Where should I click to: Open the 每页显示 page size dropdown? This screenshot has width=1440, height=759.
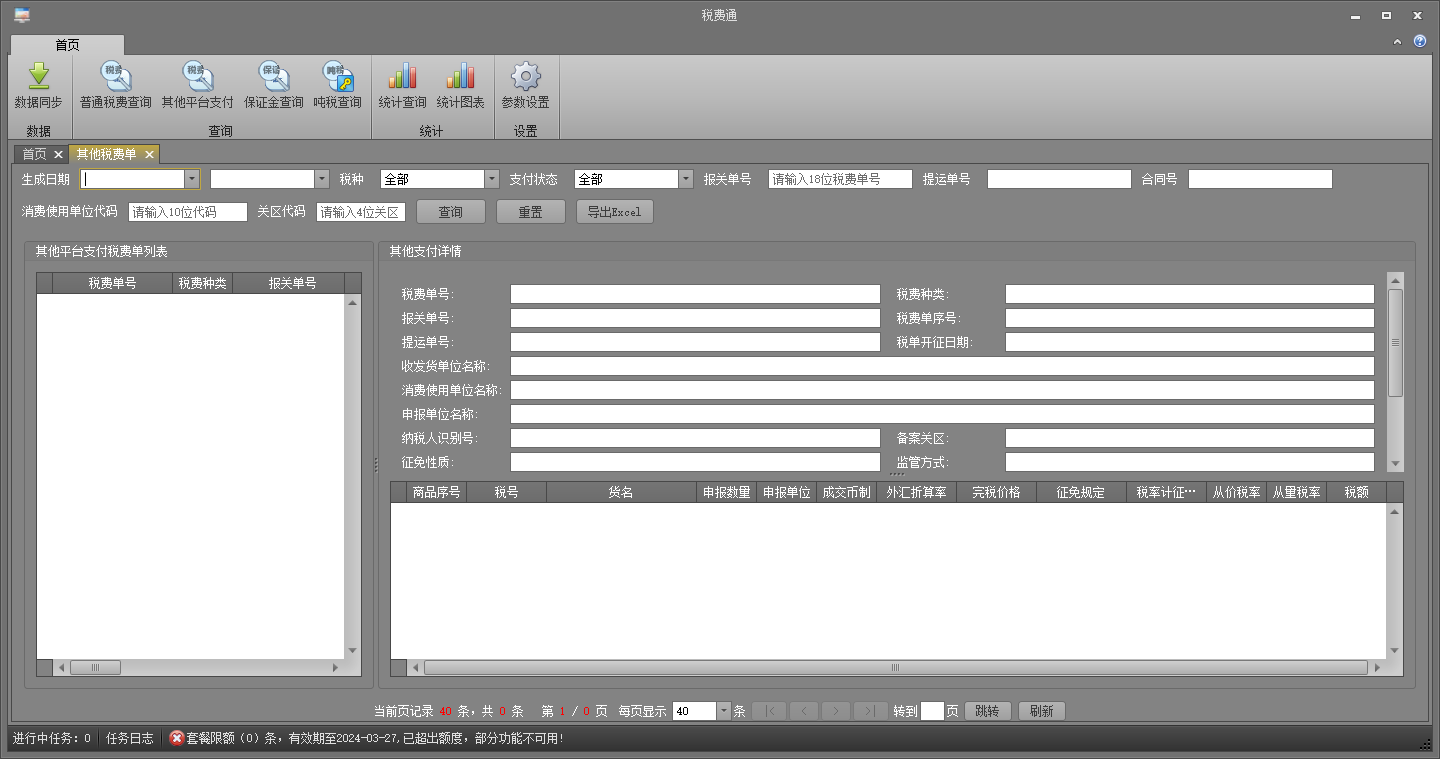point(724,711)
